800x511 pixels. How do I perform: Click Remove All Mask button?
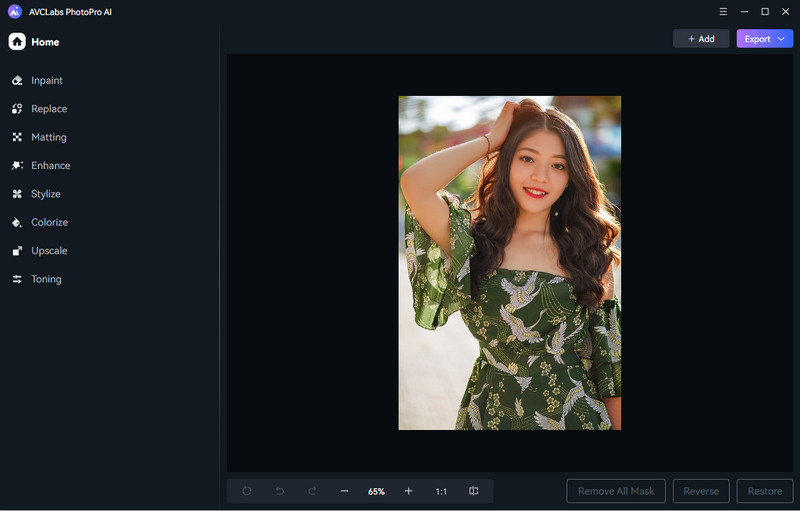coord(616,491)
